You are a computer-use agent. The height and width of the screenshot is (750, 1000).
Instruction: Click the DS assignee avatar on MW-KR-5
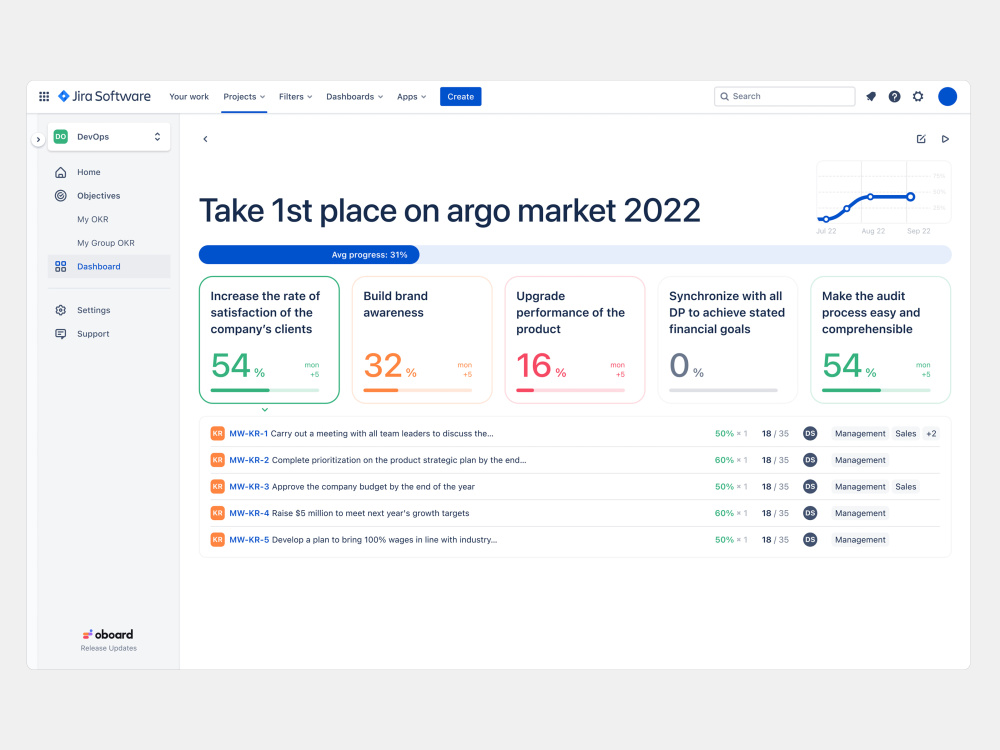810,540
